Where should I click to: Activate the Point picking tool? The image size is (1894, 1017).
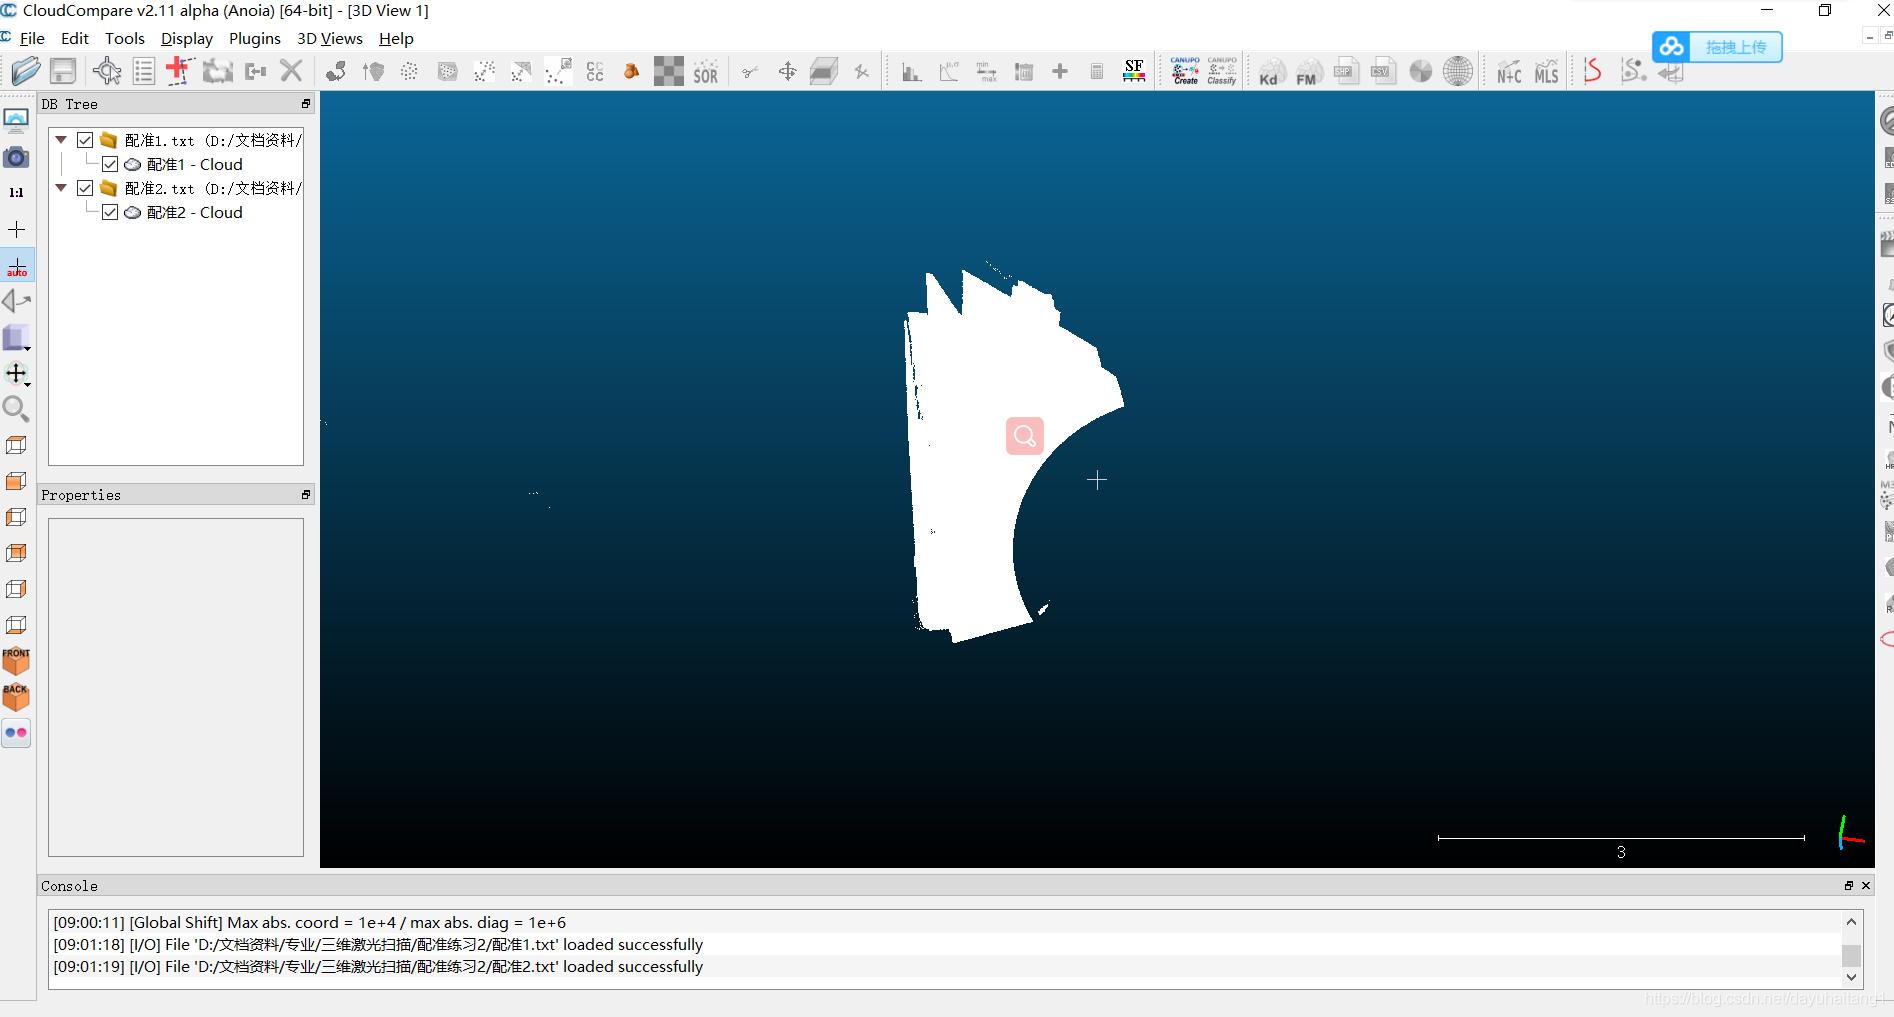click(107, 71)
